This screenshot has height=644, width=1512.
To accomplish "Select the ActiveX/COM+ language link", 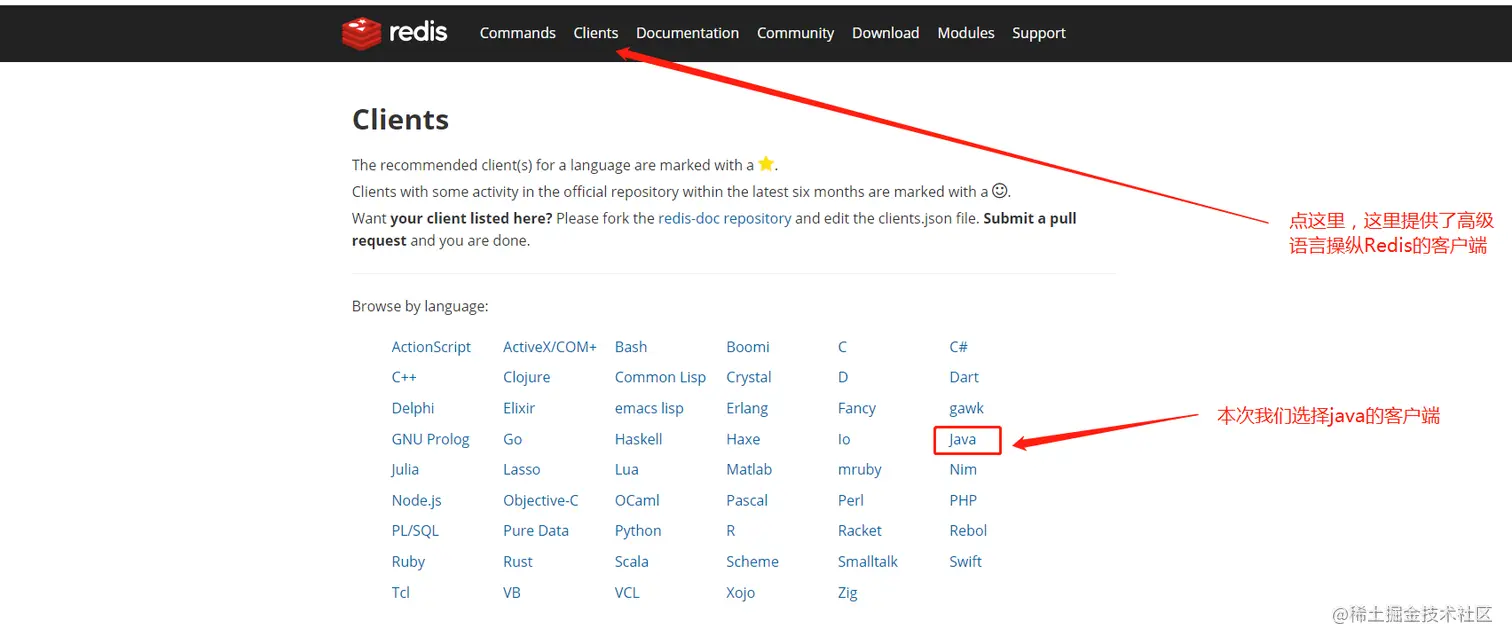I will coord(550,347).
